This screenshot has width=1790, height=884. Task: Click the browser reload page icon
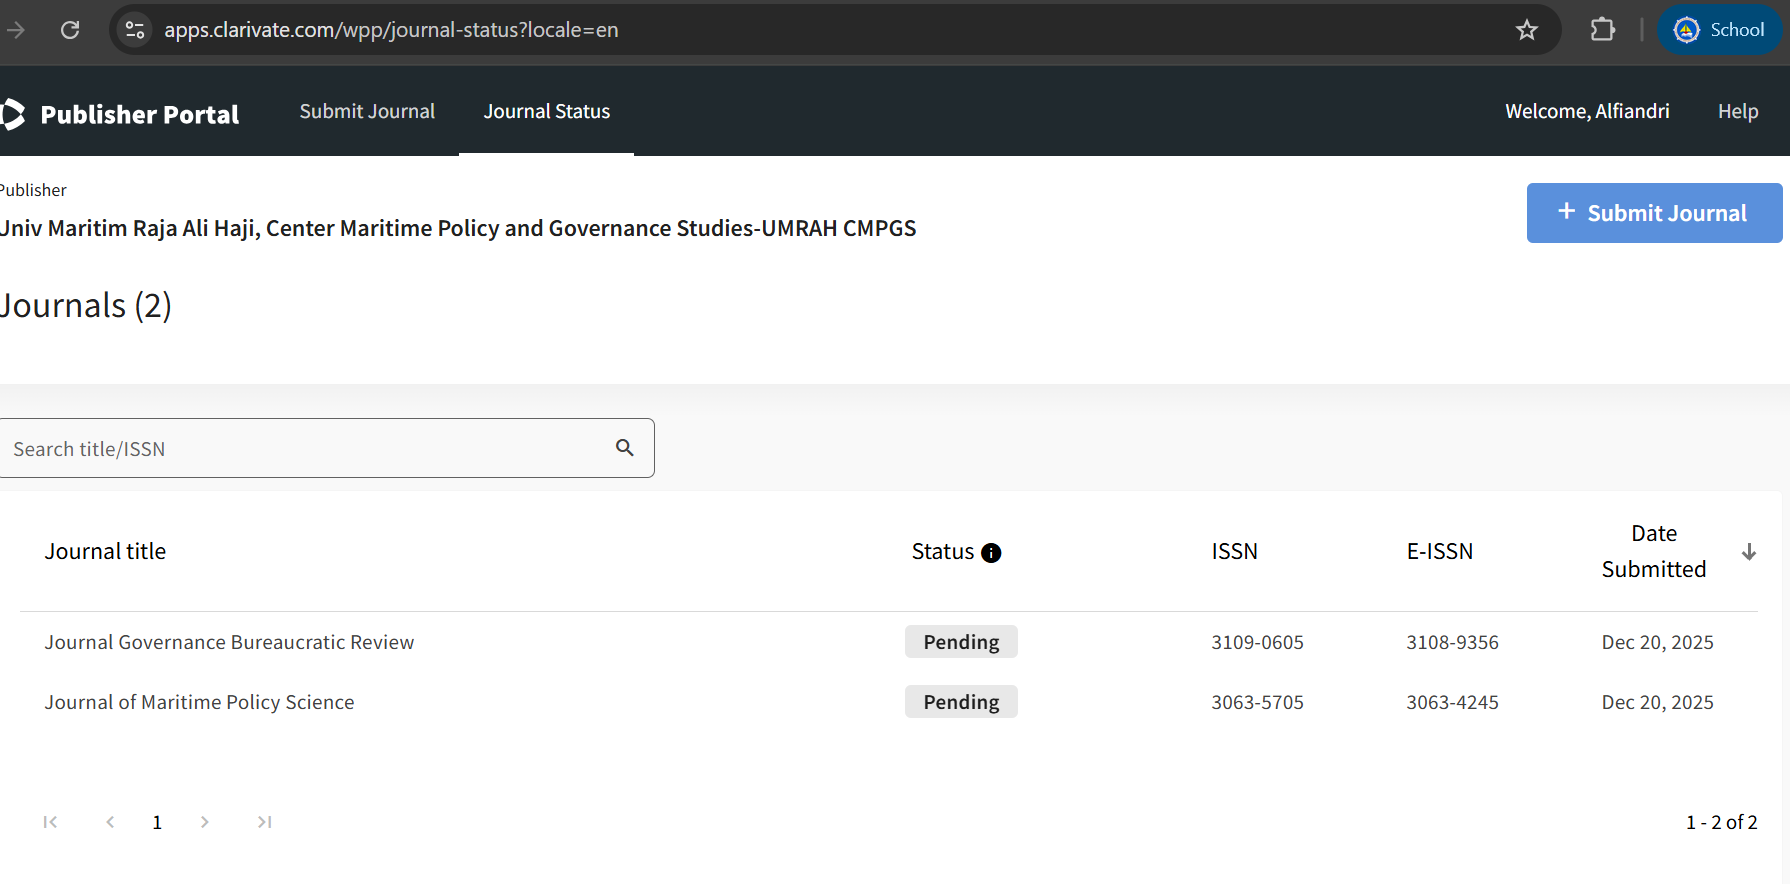click(70, 30)
